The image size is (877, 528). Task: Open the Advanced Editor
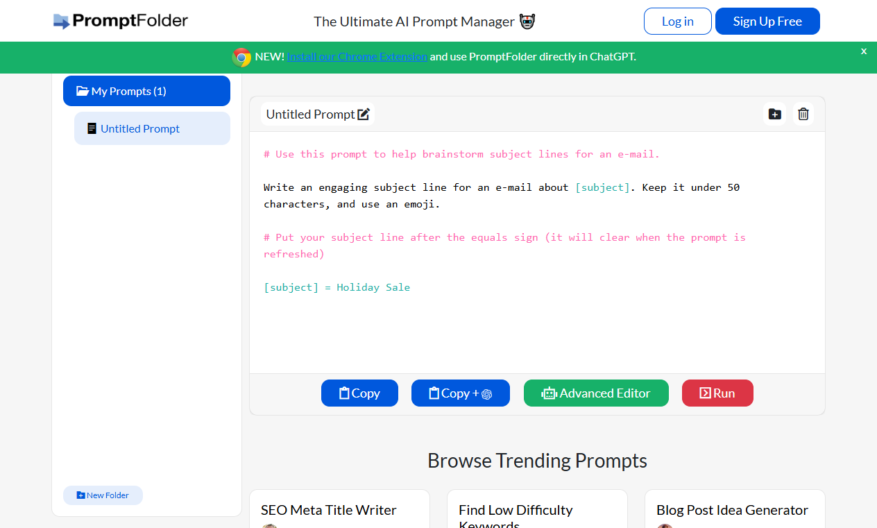click(x=596, y=393)
